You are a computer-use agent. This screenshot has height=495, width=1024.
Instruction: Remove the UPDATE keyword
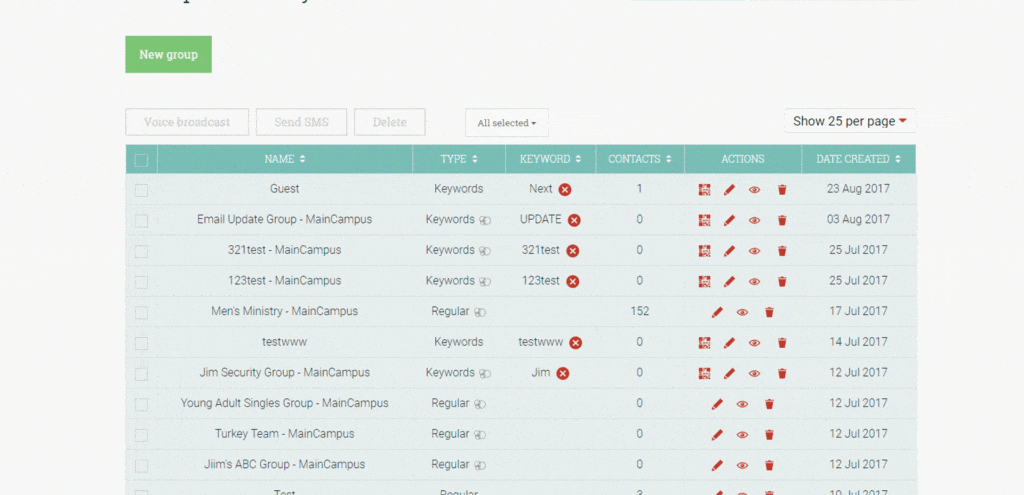574,220
